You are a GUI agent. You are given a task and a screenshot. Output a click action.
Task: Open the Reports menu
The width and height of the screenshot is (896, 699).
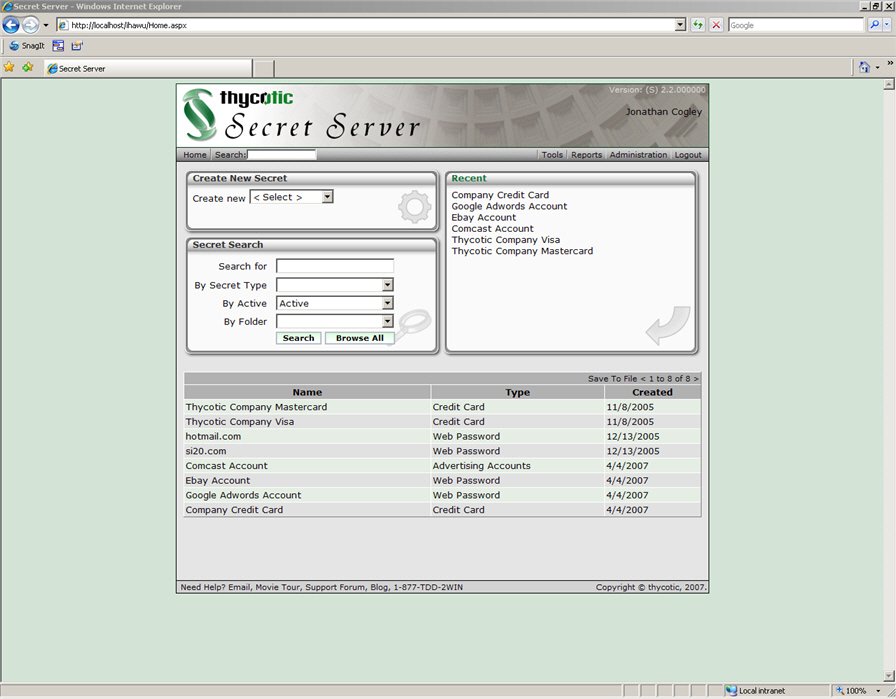[x=586, y=155]
